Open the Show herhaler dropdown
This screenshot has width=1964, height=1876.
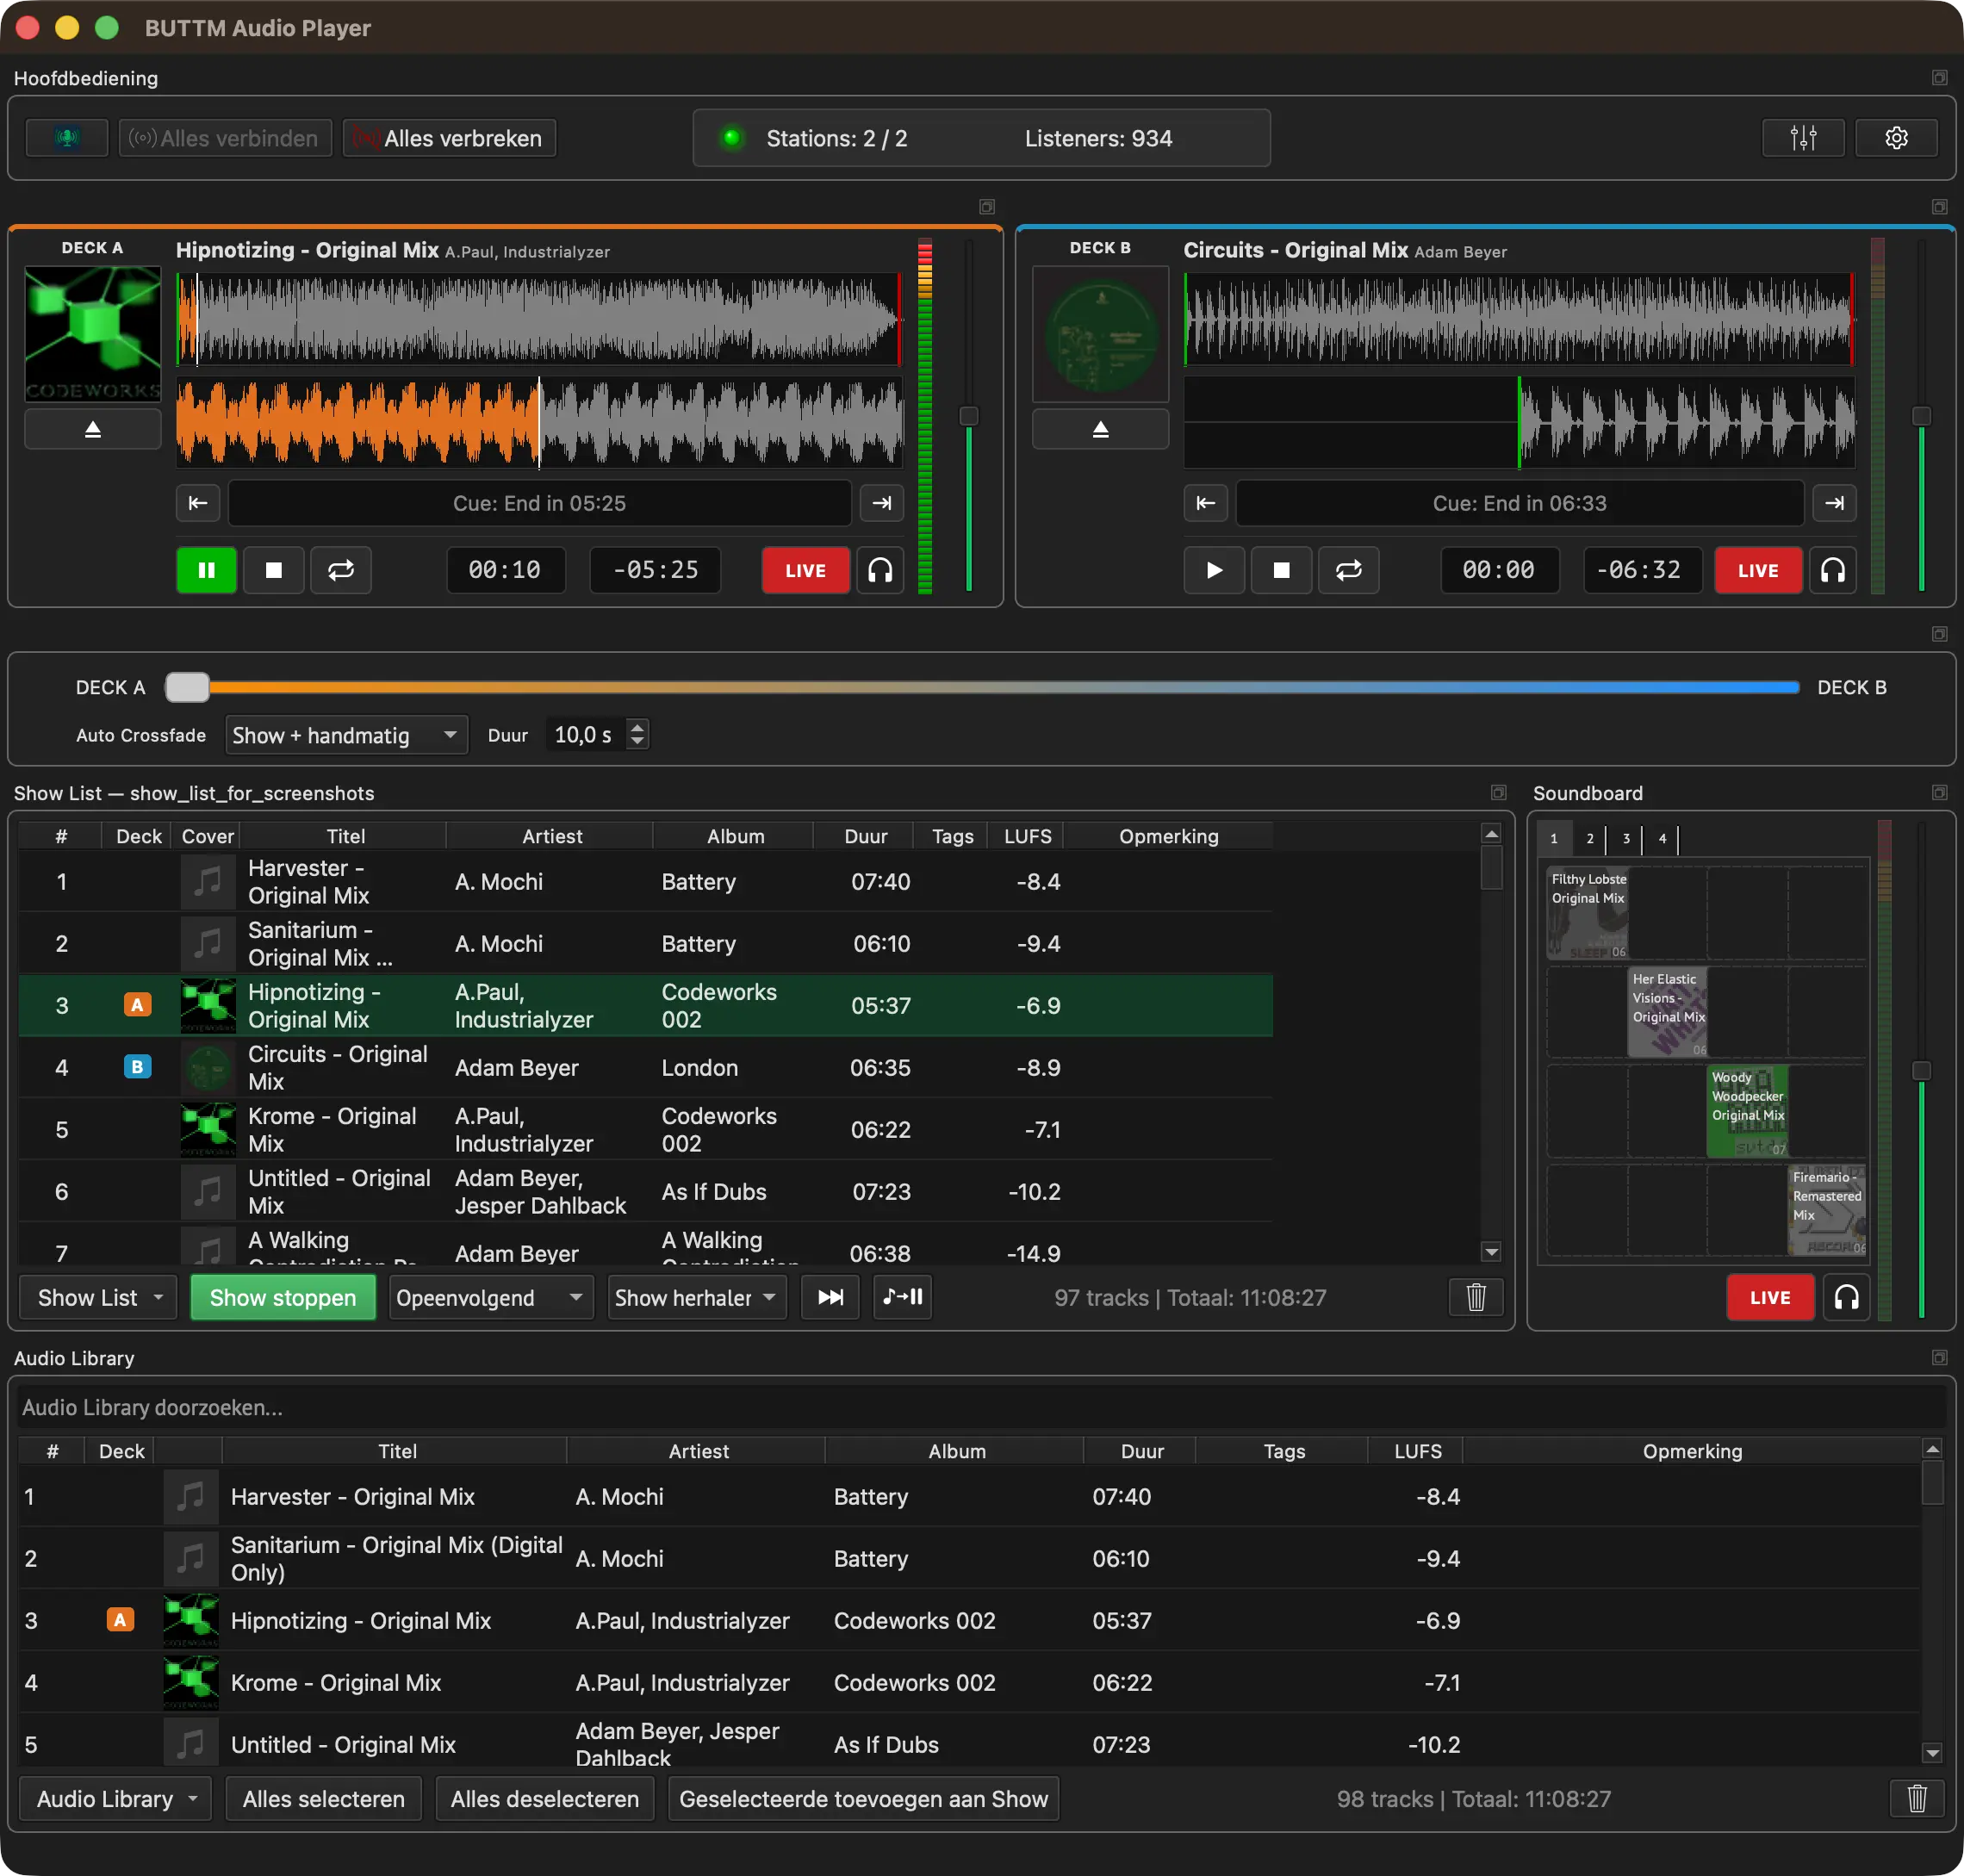tap(697, 1297)
